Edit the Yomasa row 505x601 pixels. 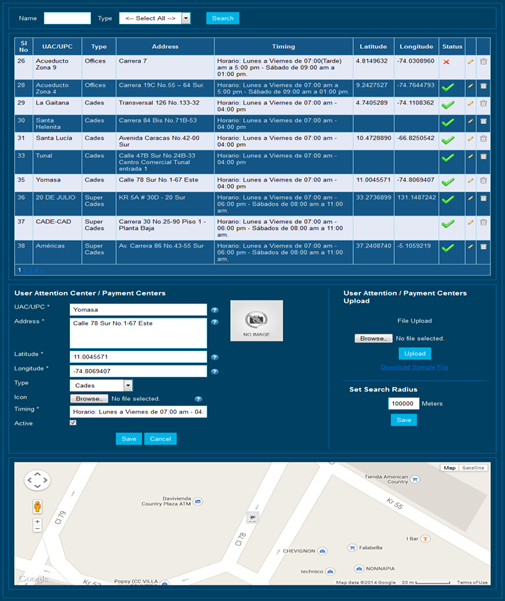click(x=470, y=181)
